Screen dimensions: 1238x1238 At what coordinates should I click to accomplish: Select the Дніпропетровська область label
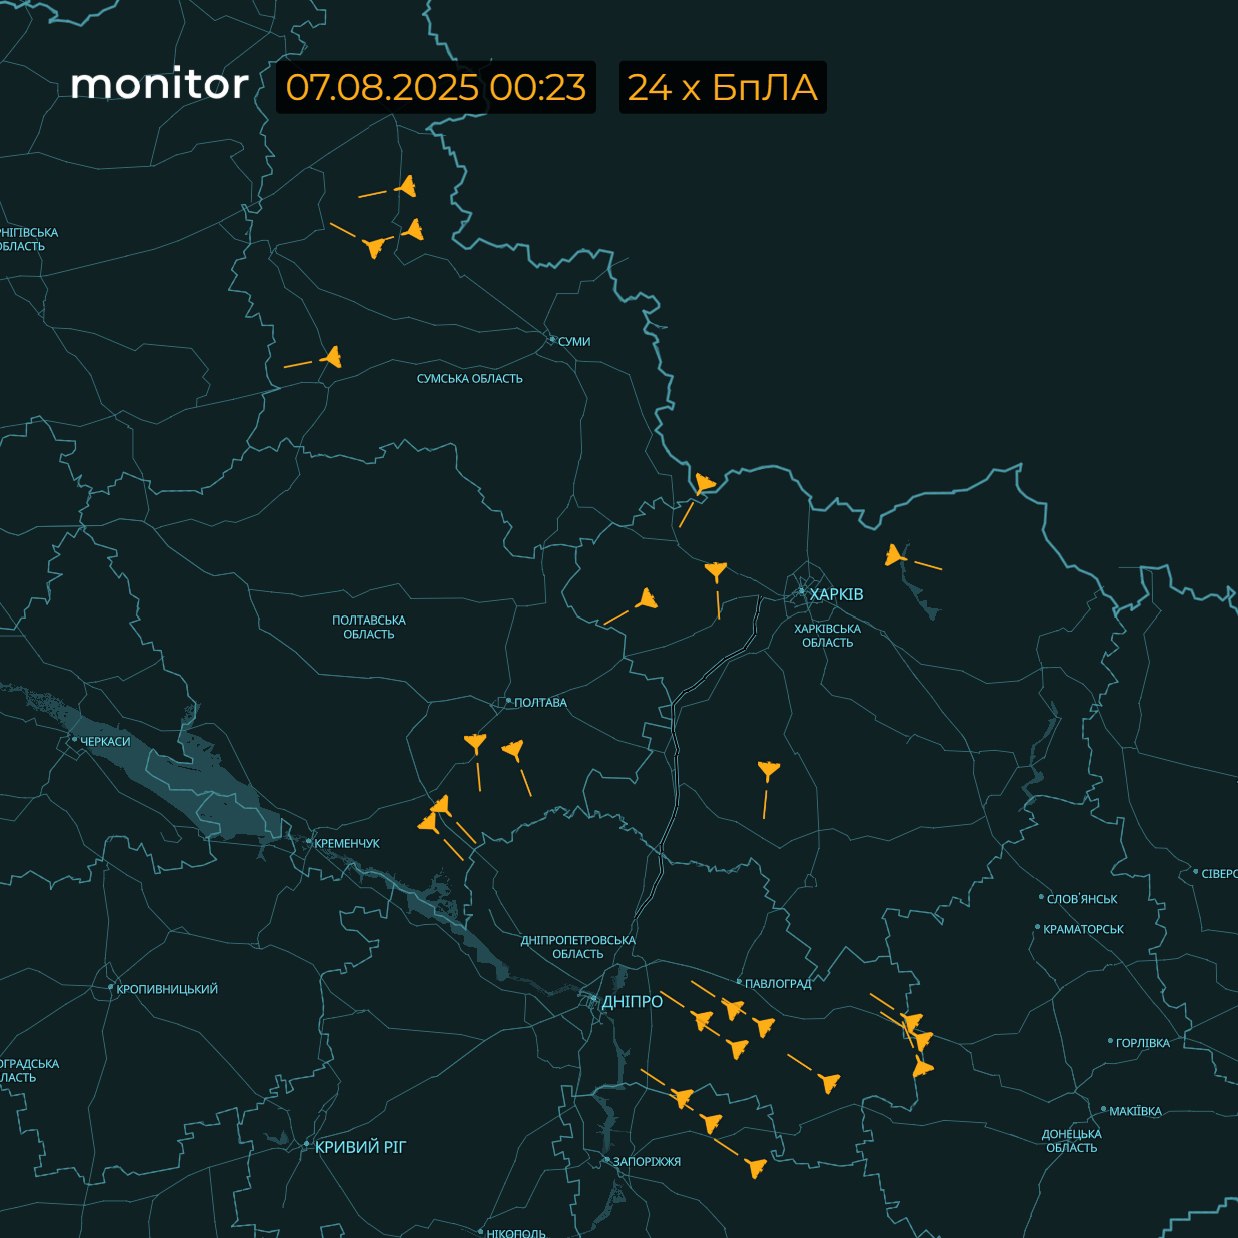click(578, 947)
